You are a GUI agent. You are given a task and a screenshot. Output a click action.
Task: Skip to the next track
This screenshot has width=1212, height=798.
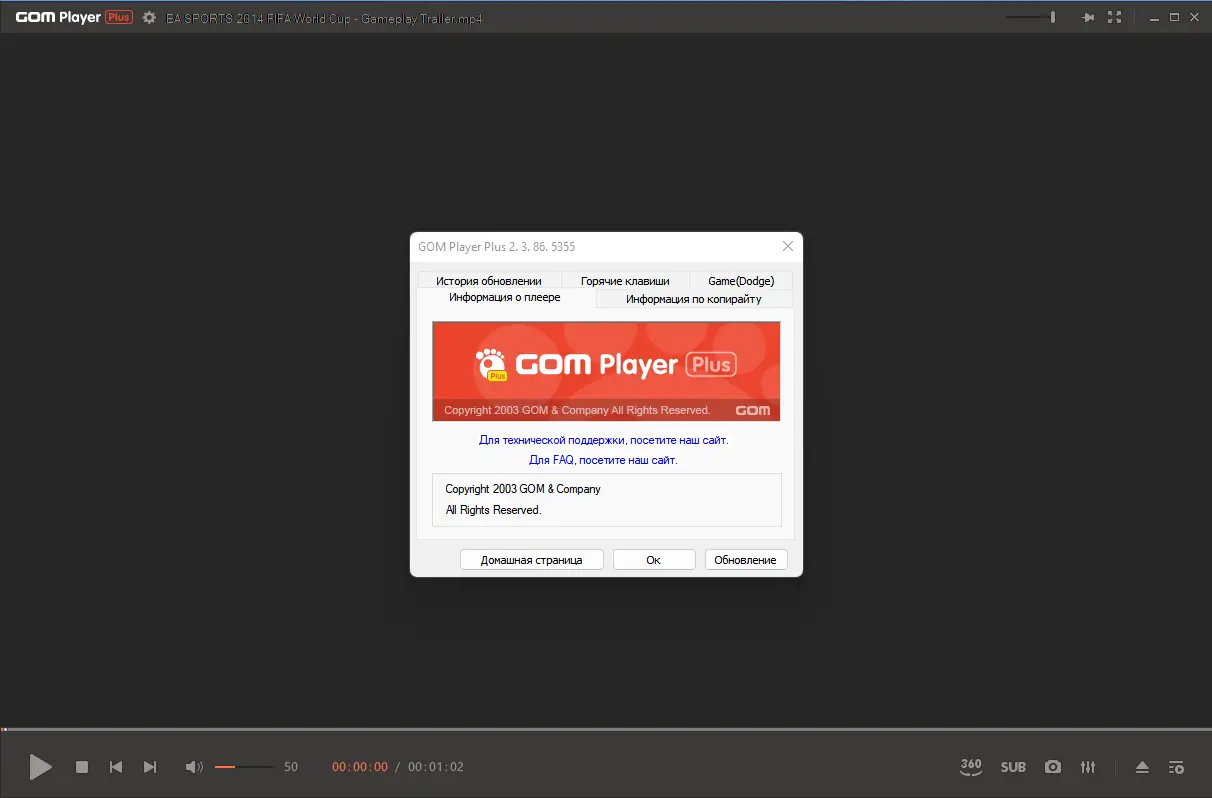(150, 767)
